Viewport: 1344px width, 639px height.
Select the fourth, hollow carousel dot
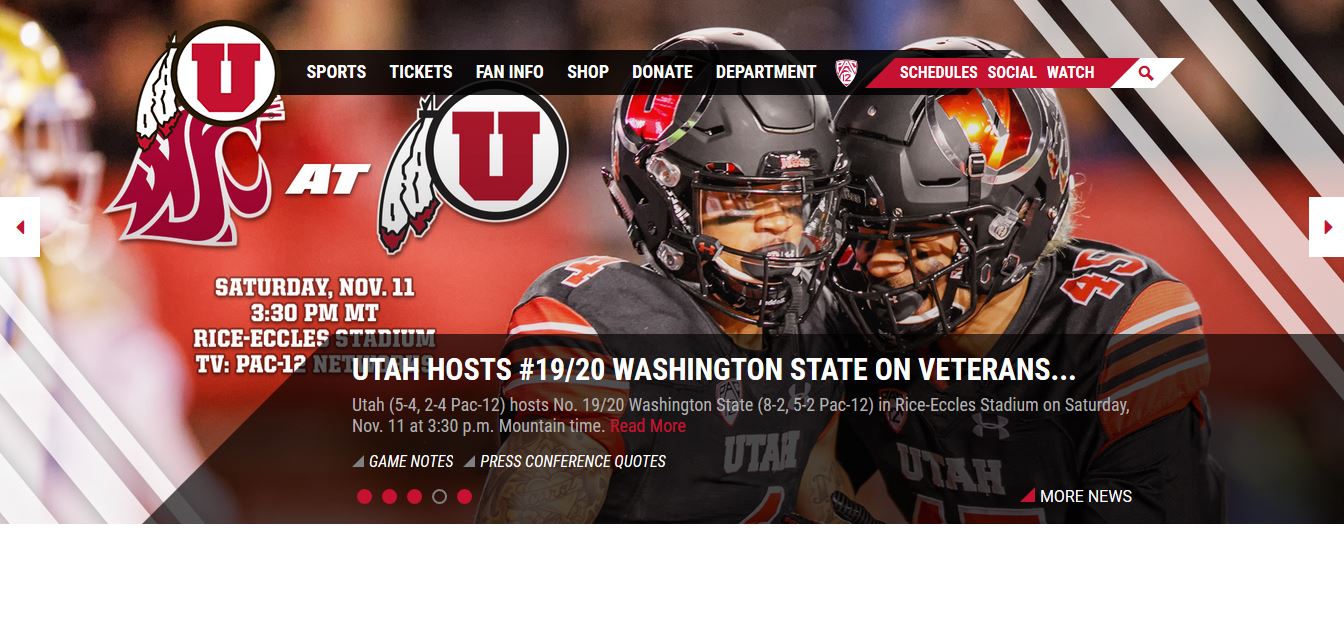click(439, 496)
